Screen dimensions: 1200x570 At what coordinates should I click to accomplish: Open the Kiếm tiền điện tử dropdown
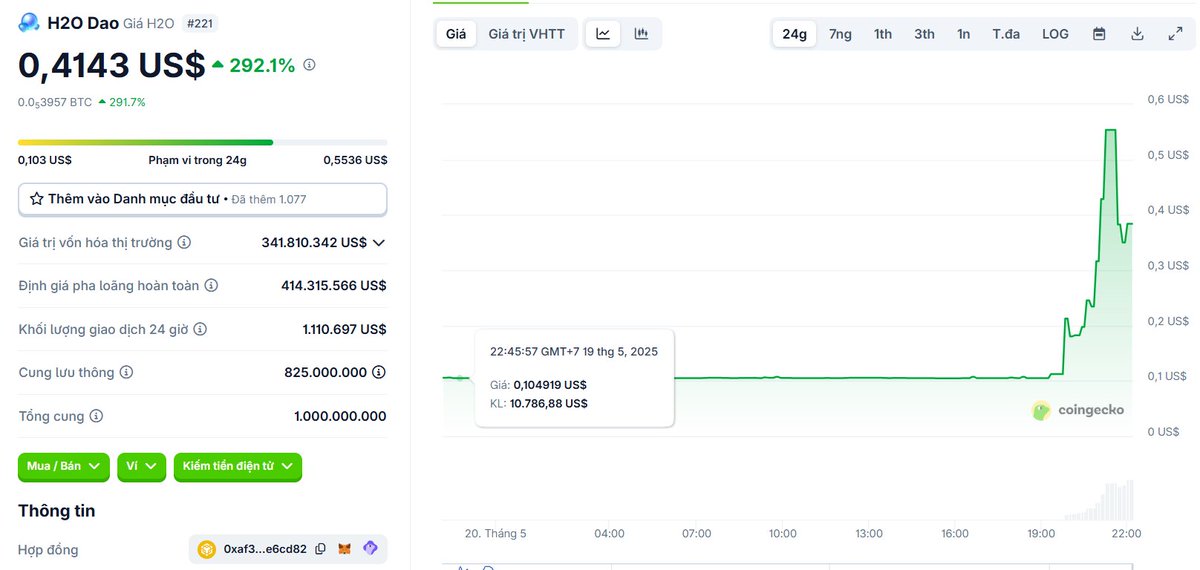click(x=238, y=466)
